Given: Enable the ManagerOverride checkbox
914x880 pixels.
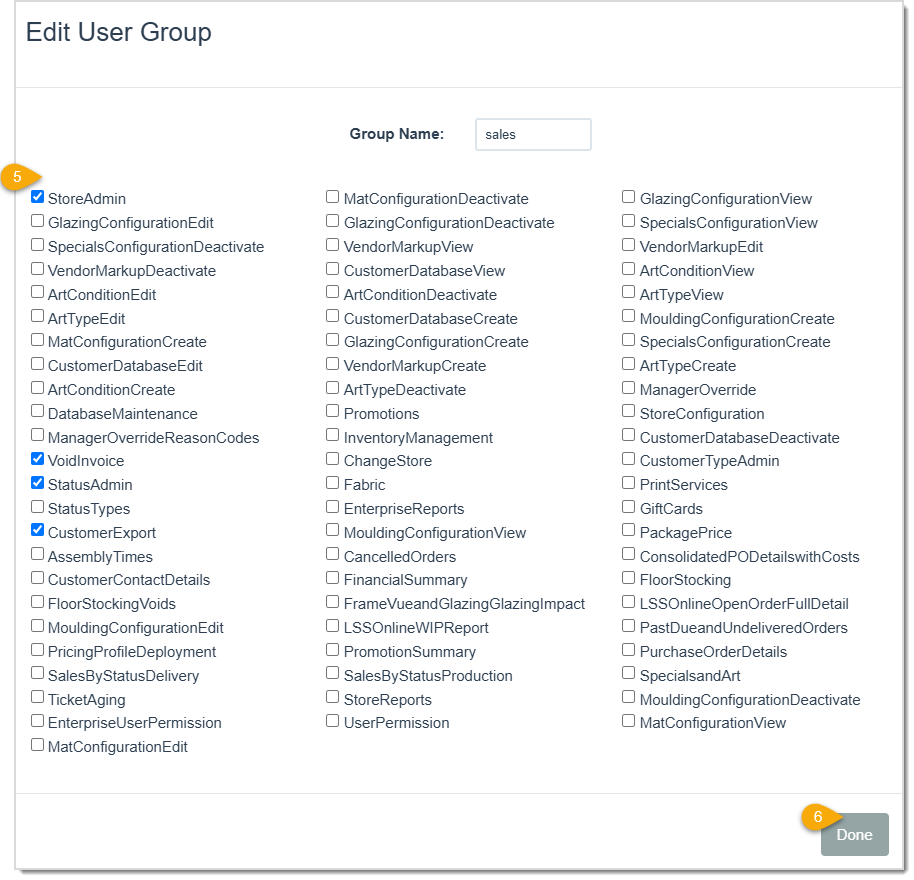Looking at the screenshot, I should tap(628, 388).
